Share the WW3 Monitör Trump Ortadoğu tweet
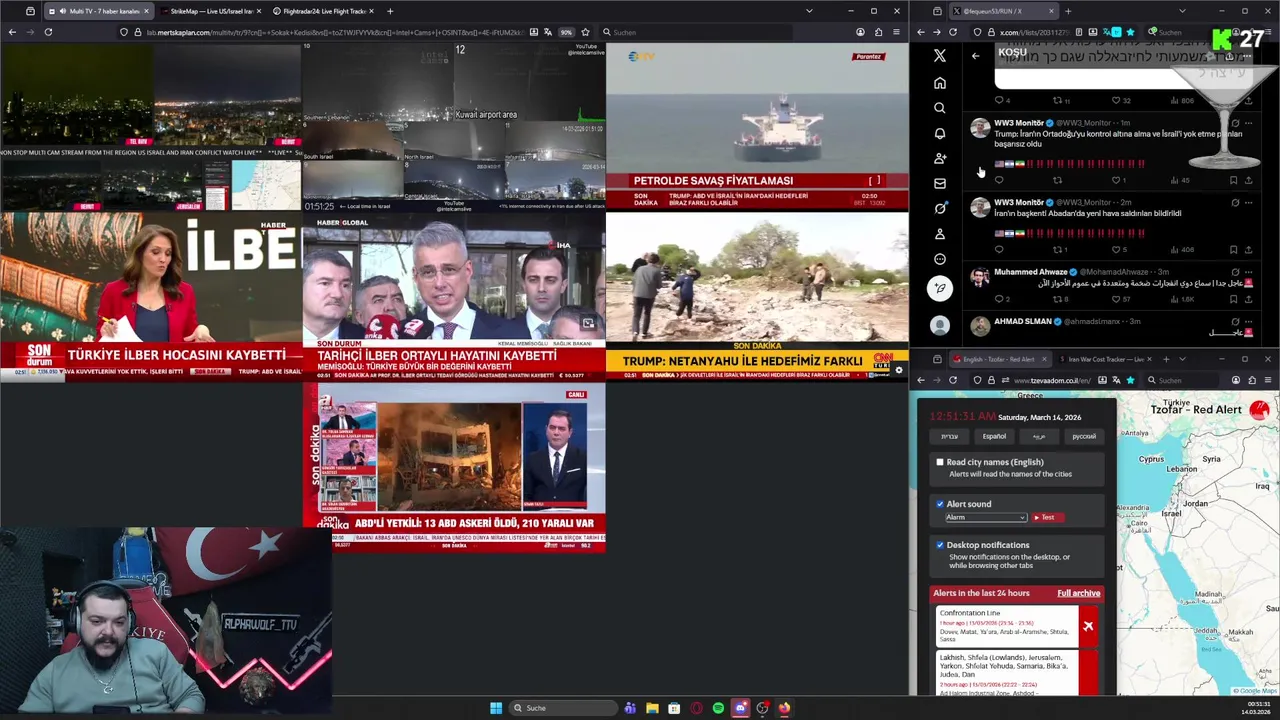The image size is (1280, 720). point(1248,180)
